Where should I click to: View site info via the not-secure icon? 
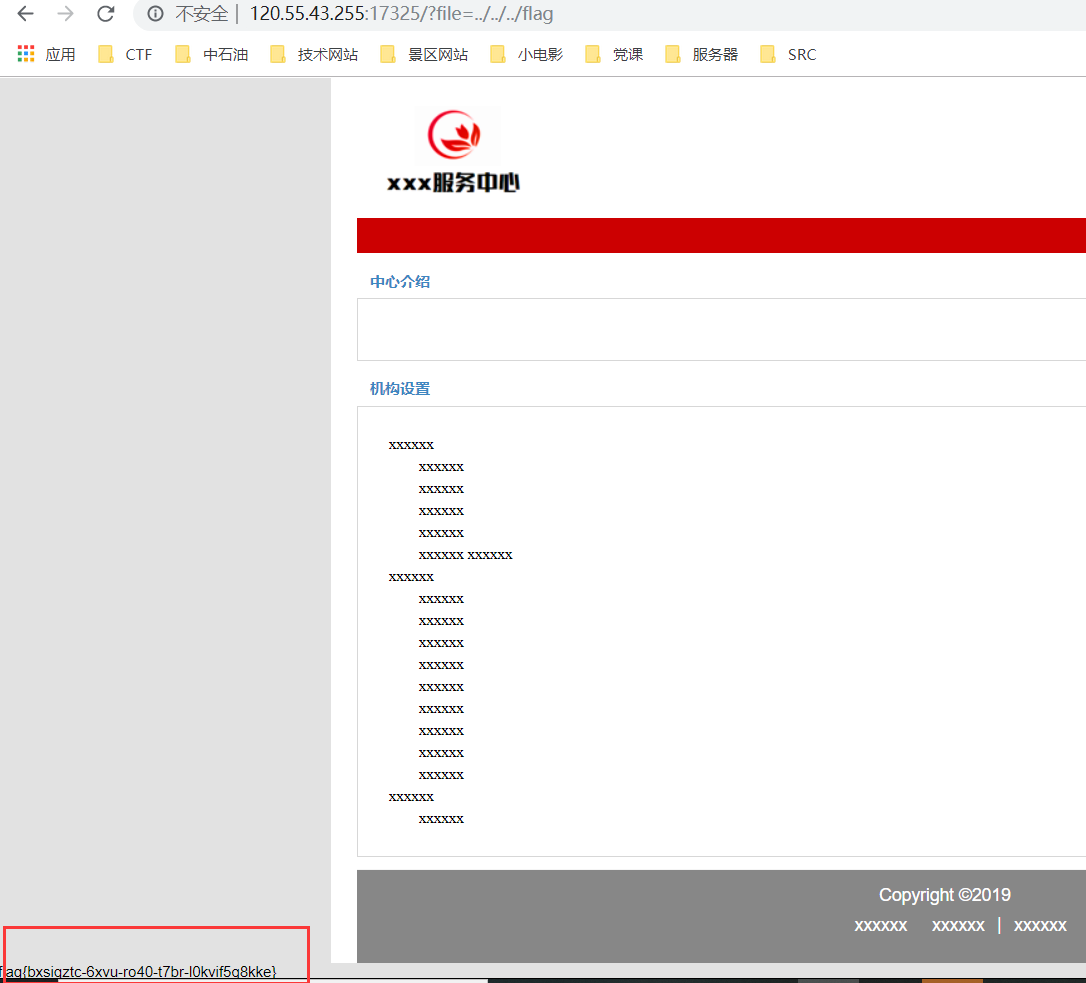tap(155, 14)
